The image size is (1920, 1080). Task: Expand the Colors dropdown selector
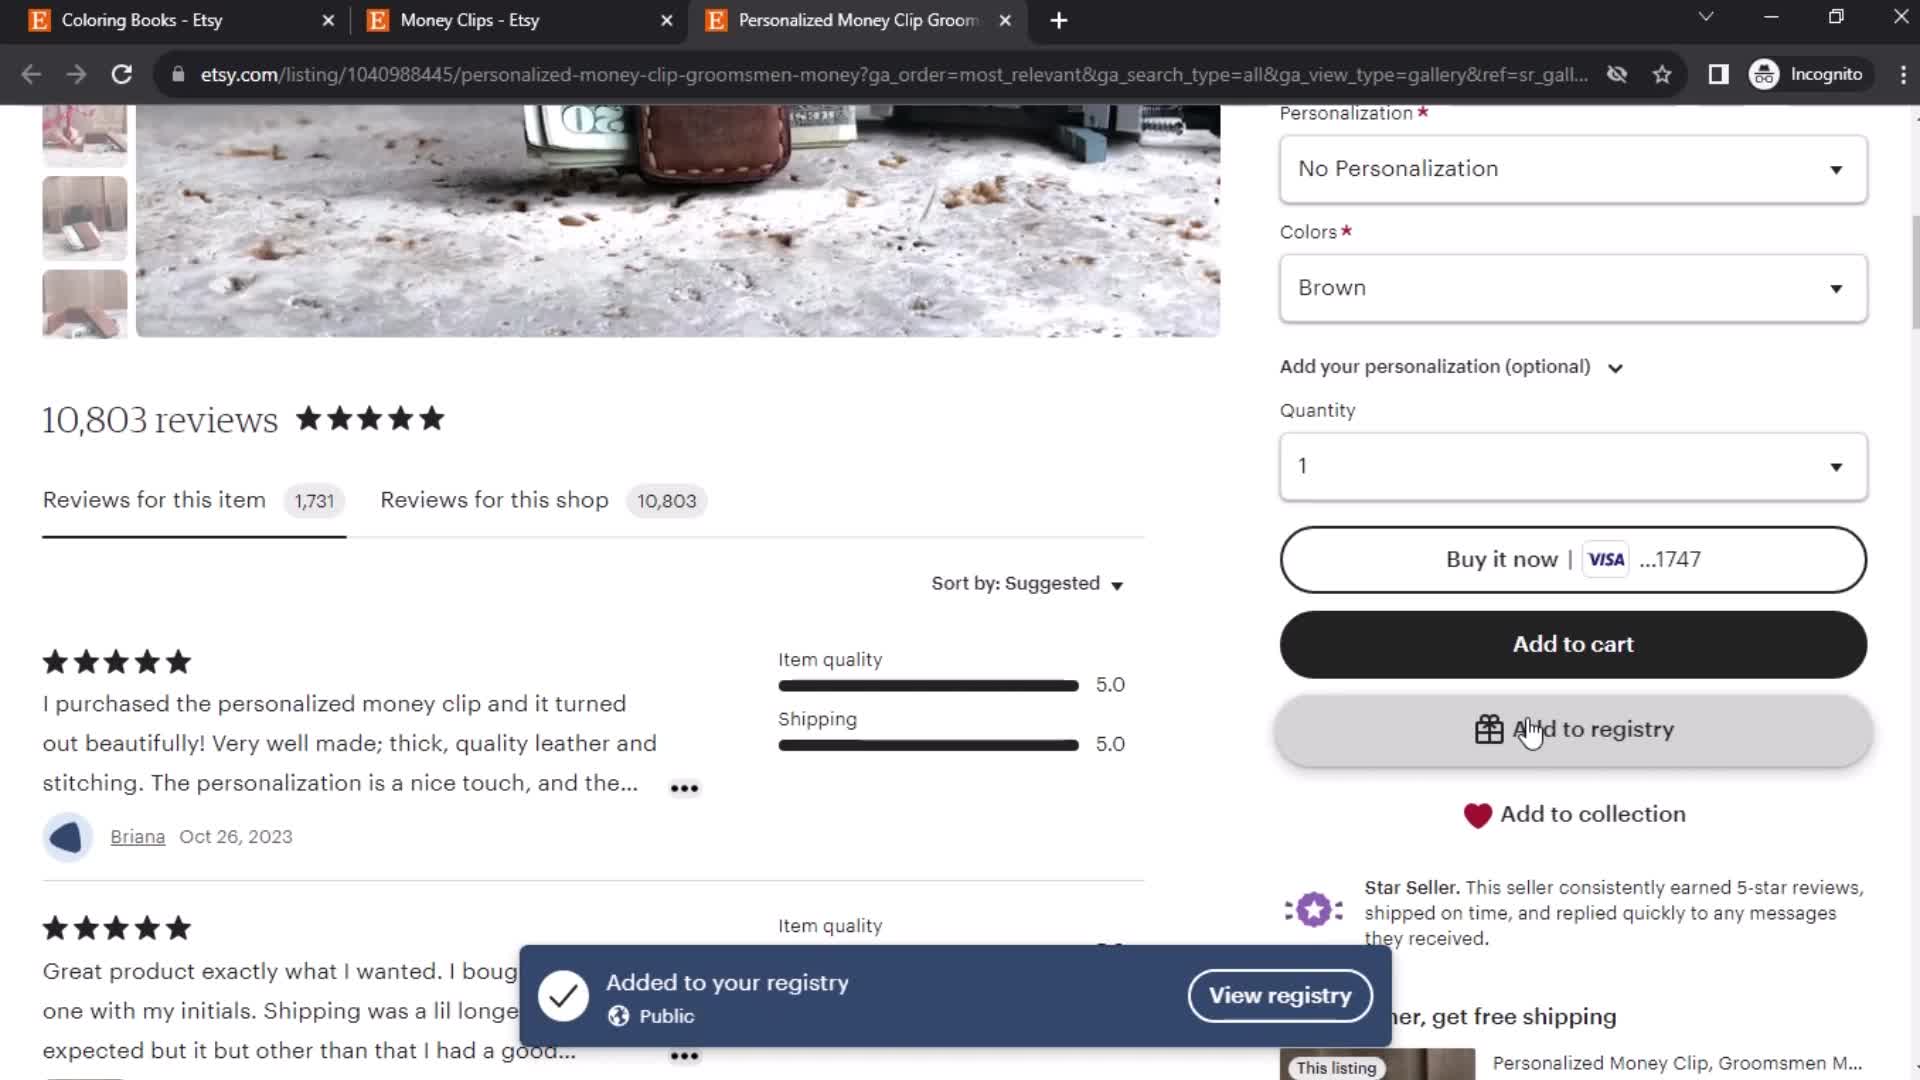point(1573,287)
